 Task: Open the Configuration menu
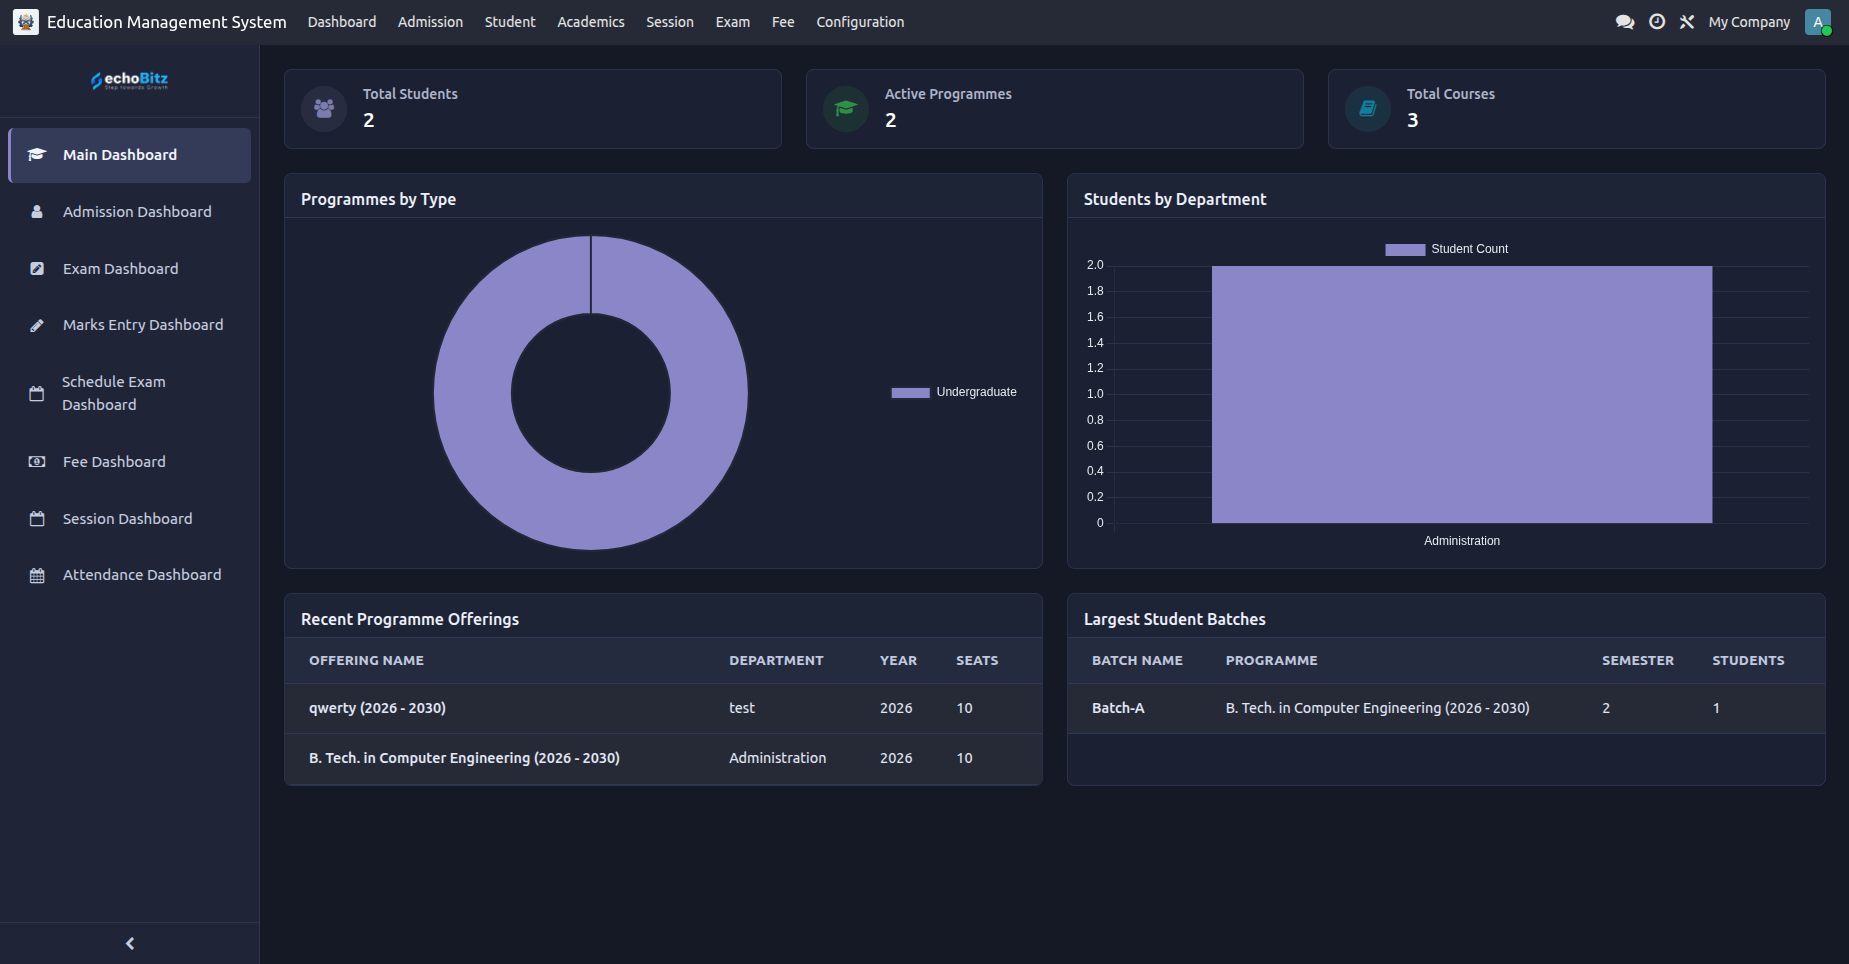(860, 22)
